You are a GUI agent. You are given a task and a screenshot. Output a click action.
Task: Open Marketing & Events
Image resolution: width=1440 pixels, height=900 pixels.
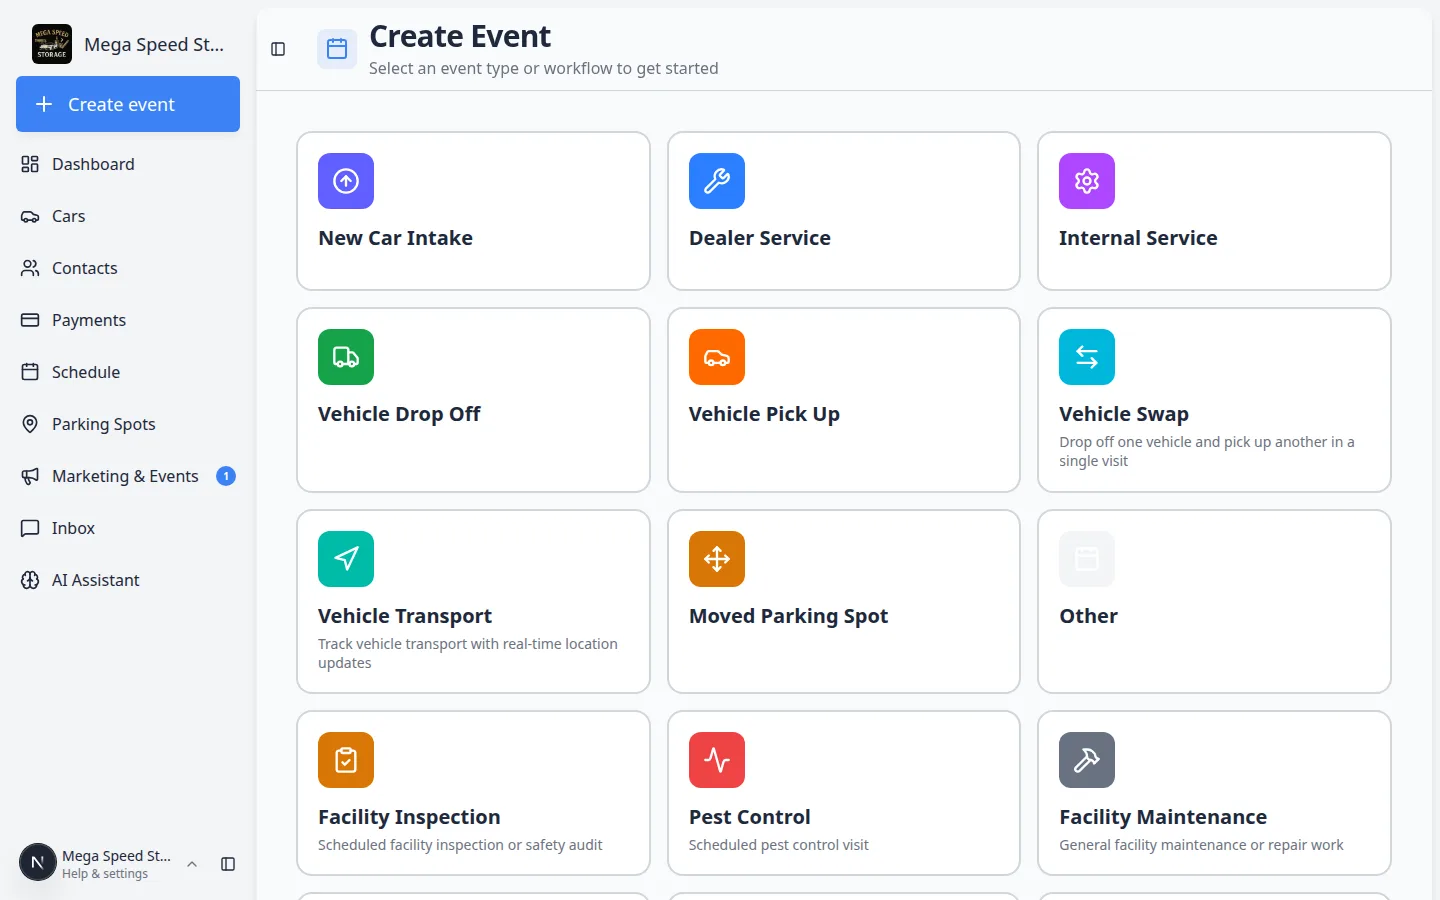(x=128, y=476)
